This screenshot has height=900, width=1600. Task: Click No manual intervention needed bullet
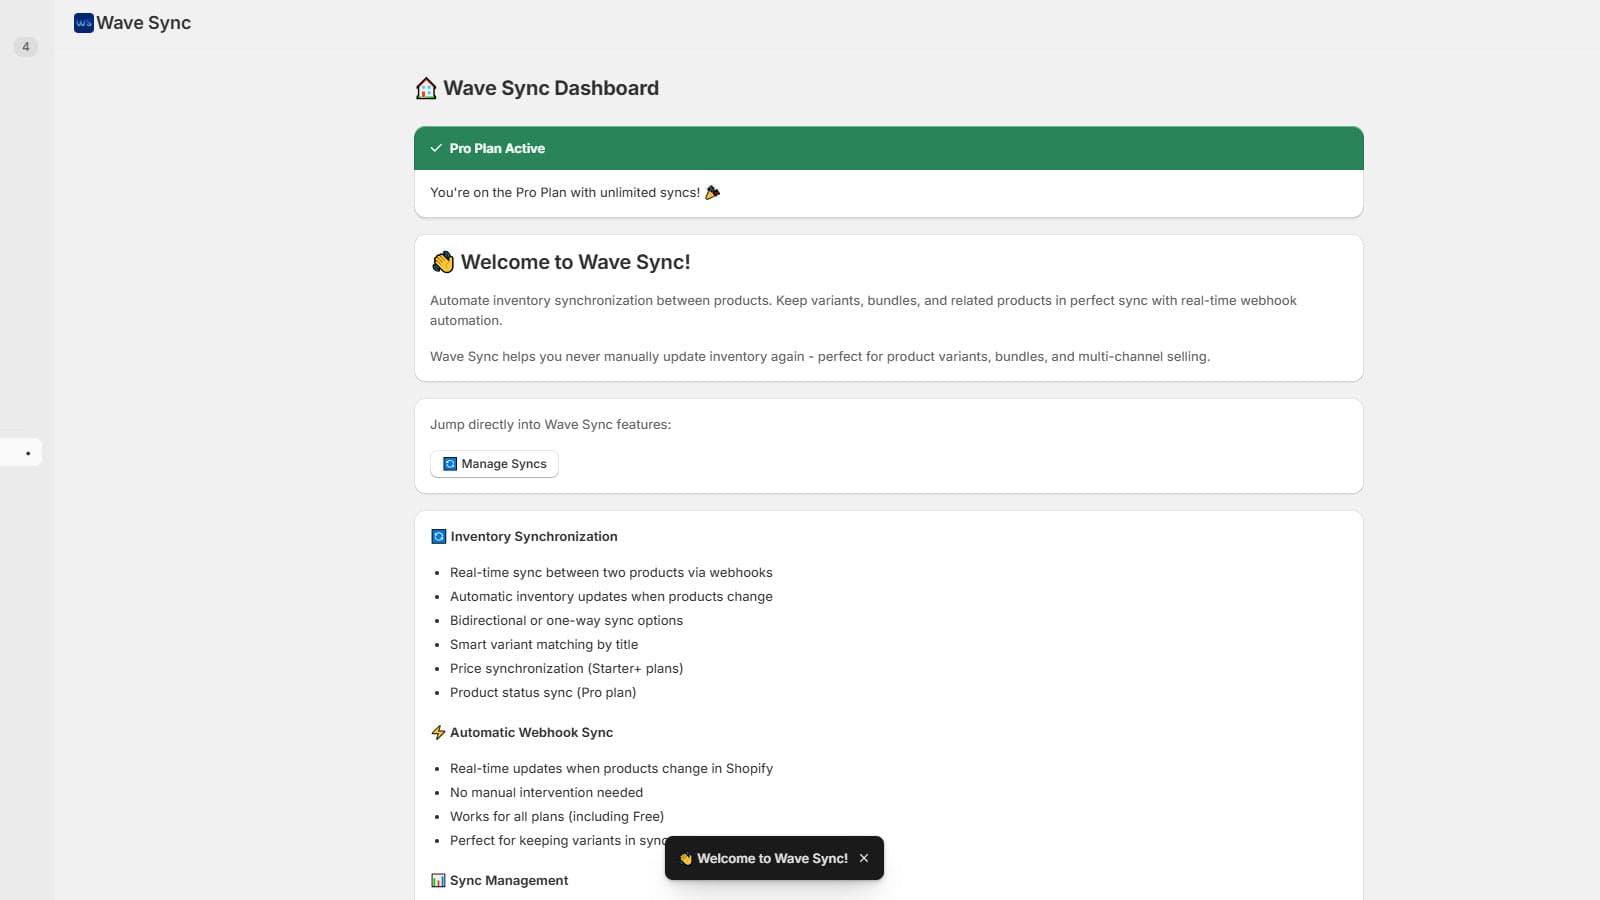tap(546, 793)
